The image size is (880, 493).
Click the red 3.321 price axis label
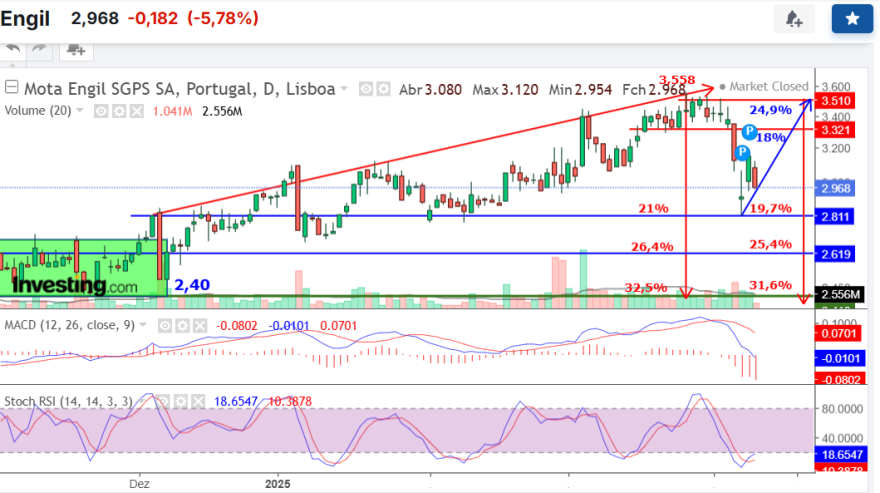(x=835, y=130)
